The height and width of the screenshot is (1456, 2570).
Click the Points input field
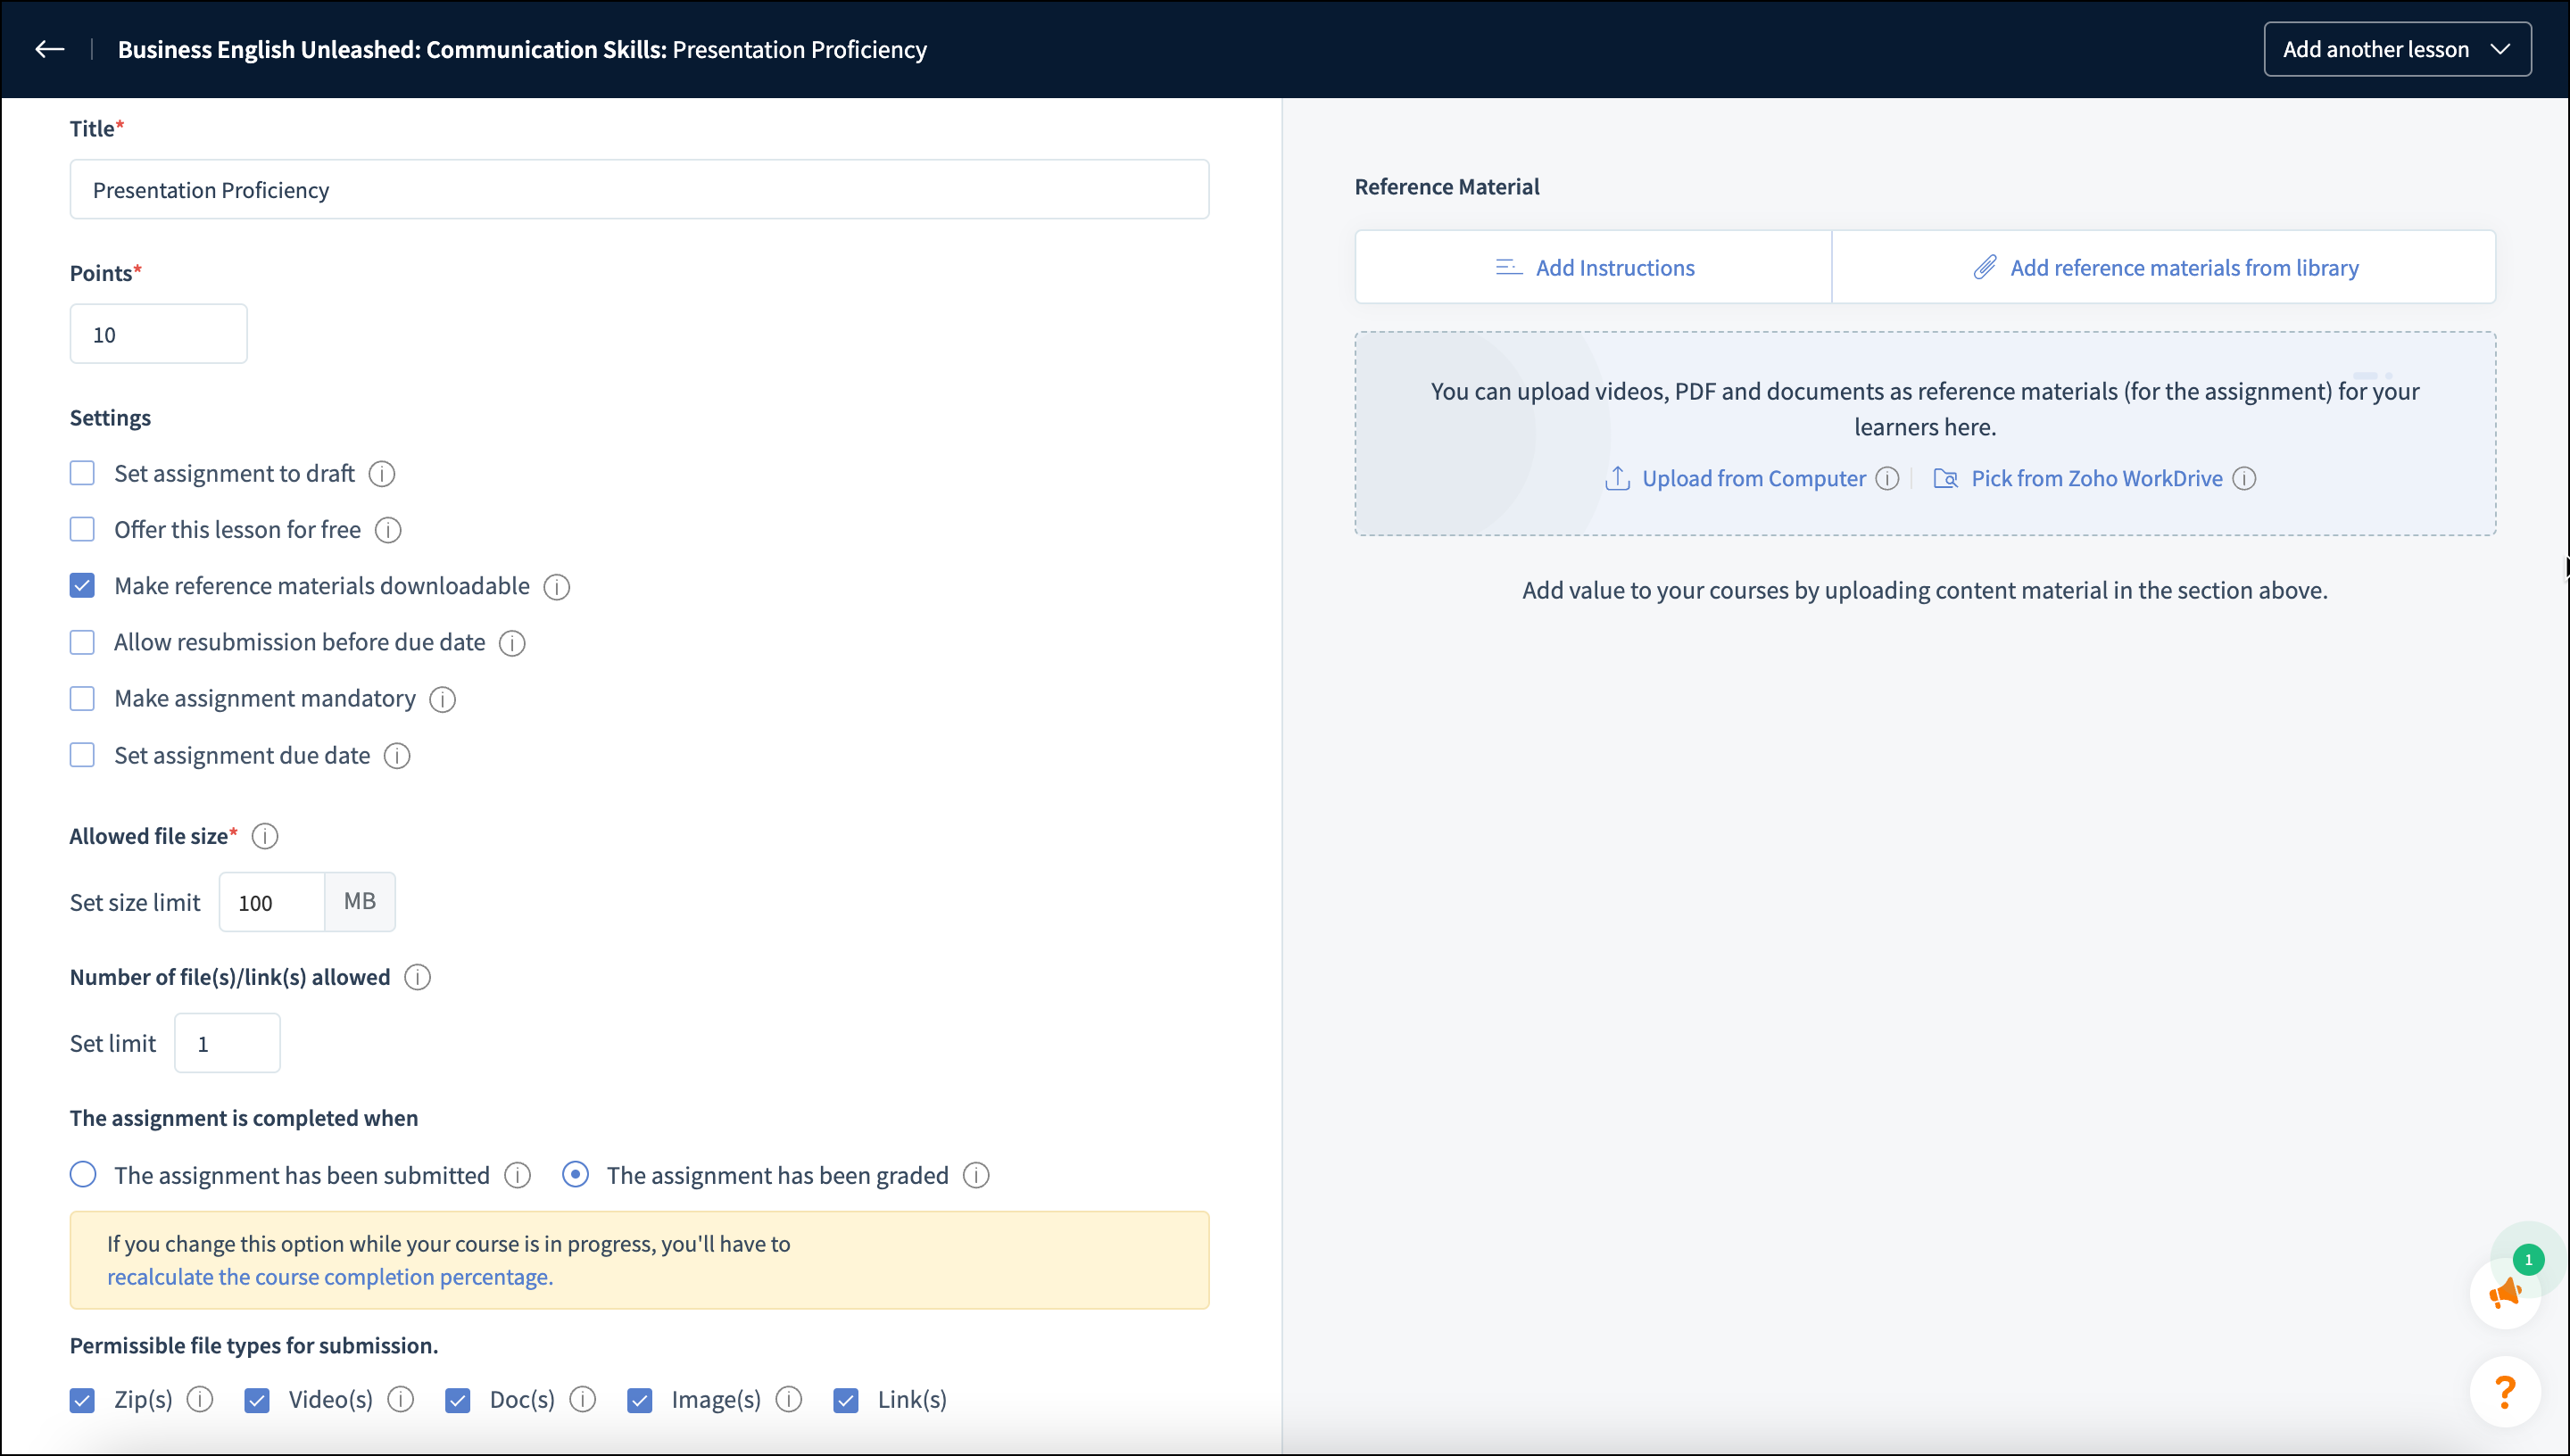pyautogui.click(x=158, y=334)
